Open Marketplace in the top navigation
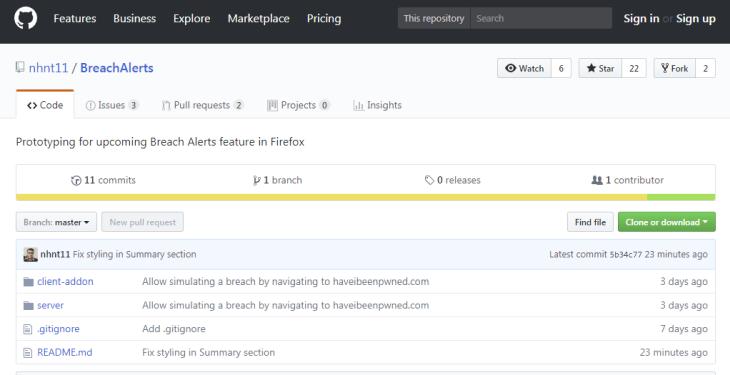The height and width of the screenshot is (375, 730). click(x=258, y=19)
